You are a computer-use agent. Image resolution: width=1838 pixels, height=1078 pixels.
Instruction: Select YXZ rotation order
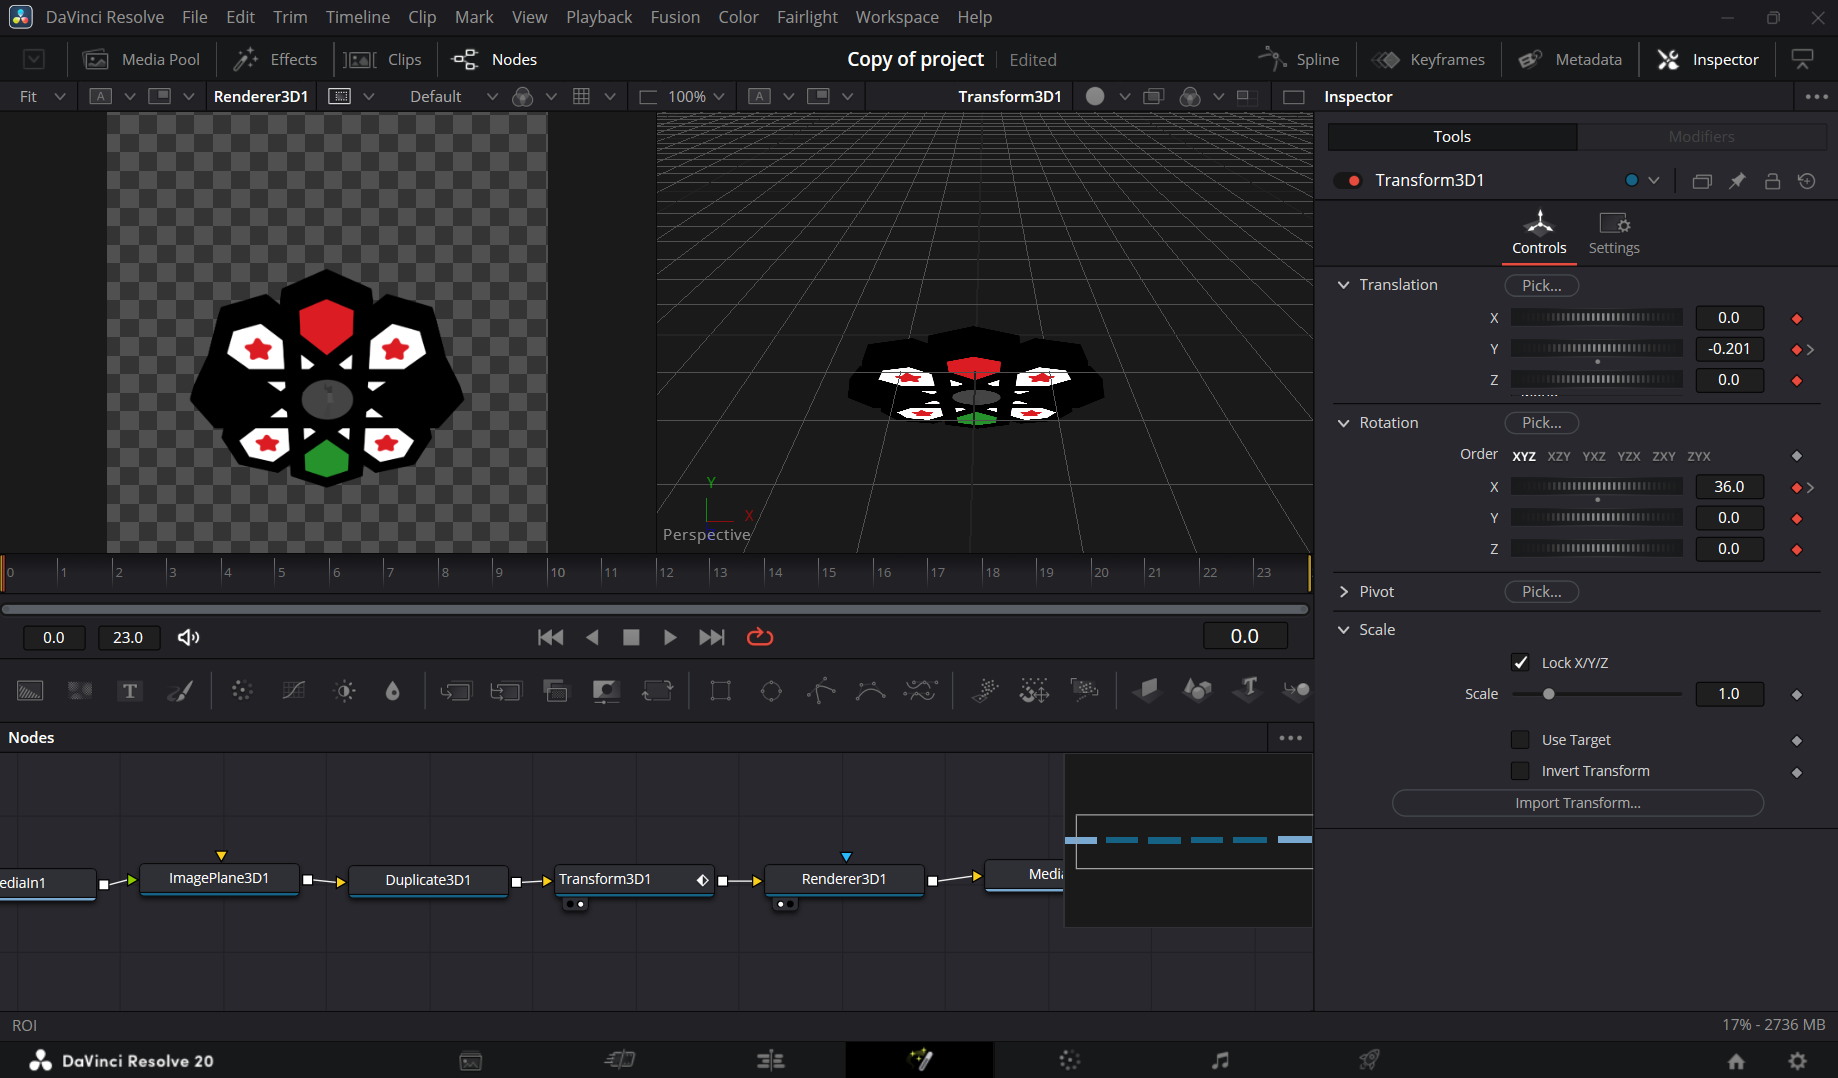(1594, 456)
